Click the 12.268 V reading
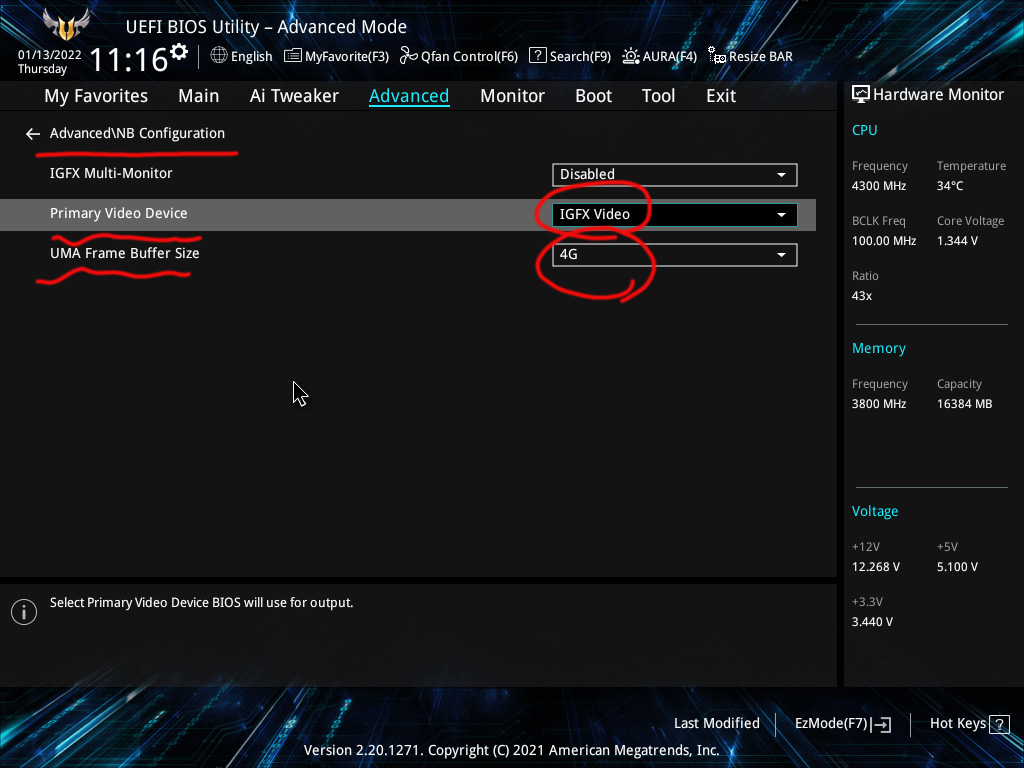The height and width of the screenshot is (768, 1024). [x=876, y=567]
